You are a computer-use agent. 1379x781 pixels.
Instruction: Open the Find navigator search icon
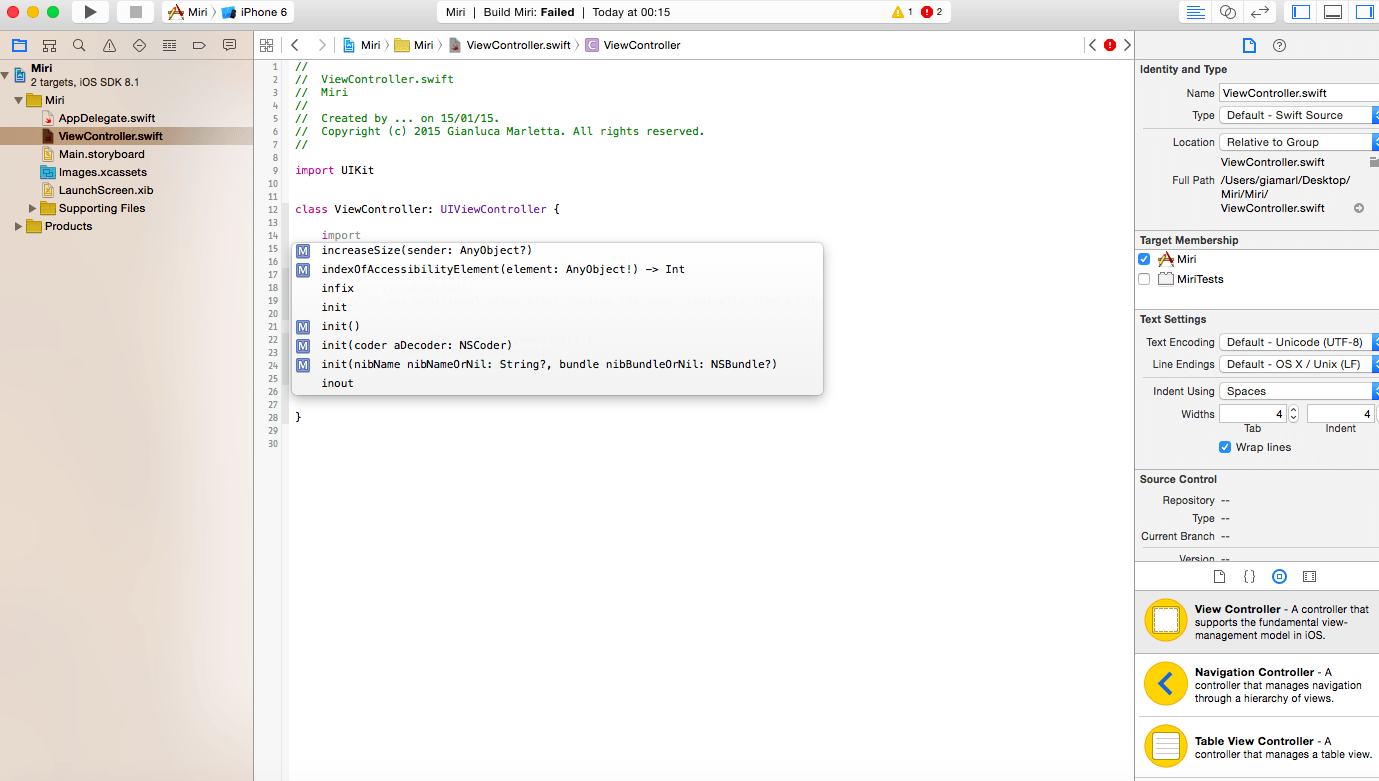coord(79,45)
